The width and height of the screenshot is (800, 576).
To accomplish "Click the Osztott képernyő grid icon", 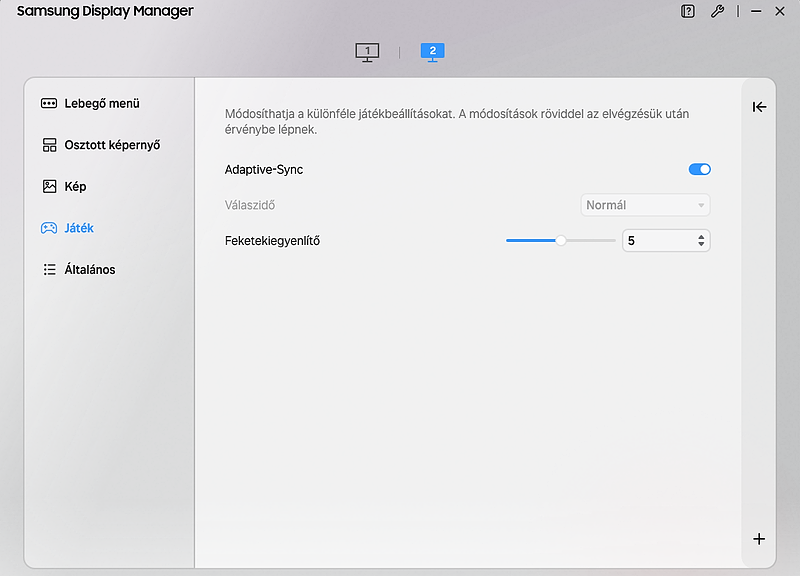I will click(49, 145).
